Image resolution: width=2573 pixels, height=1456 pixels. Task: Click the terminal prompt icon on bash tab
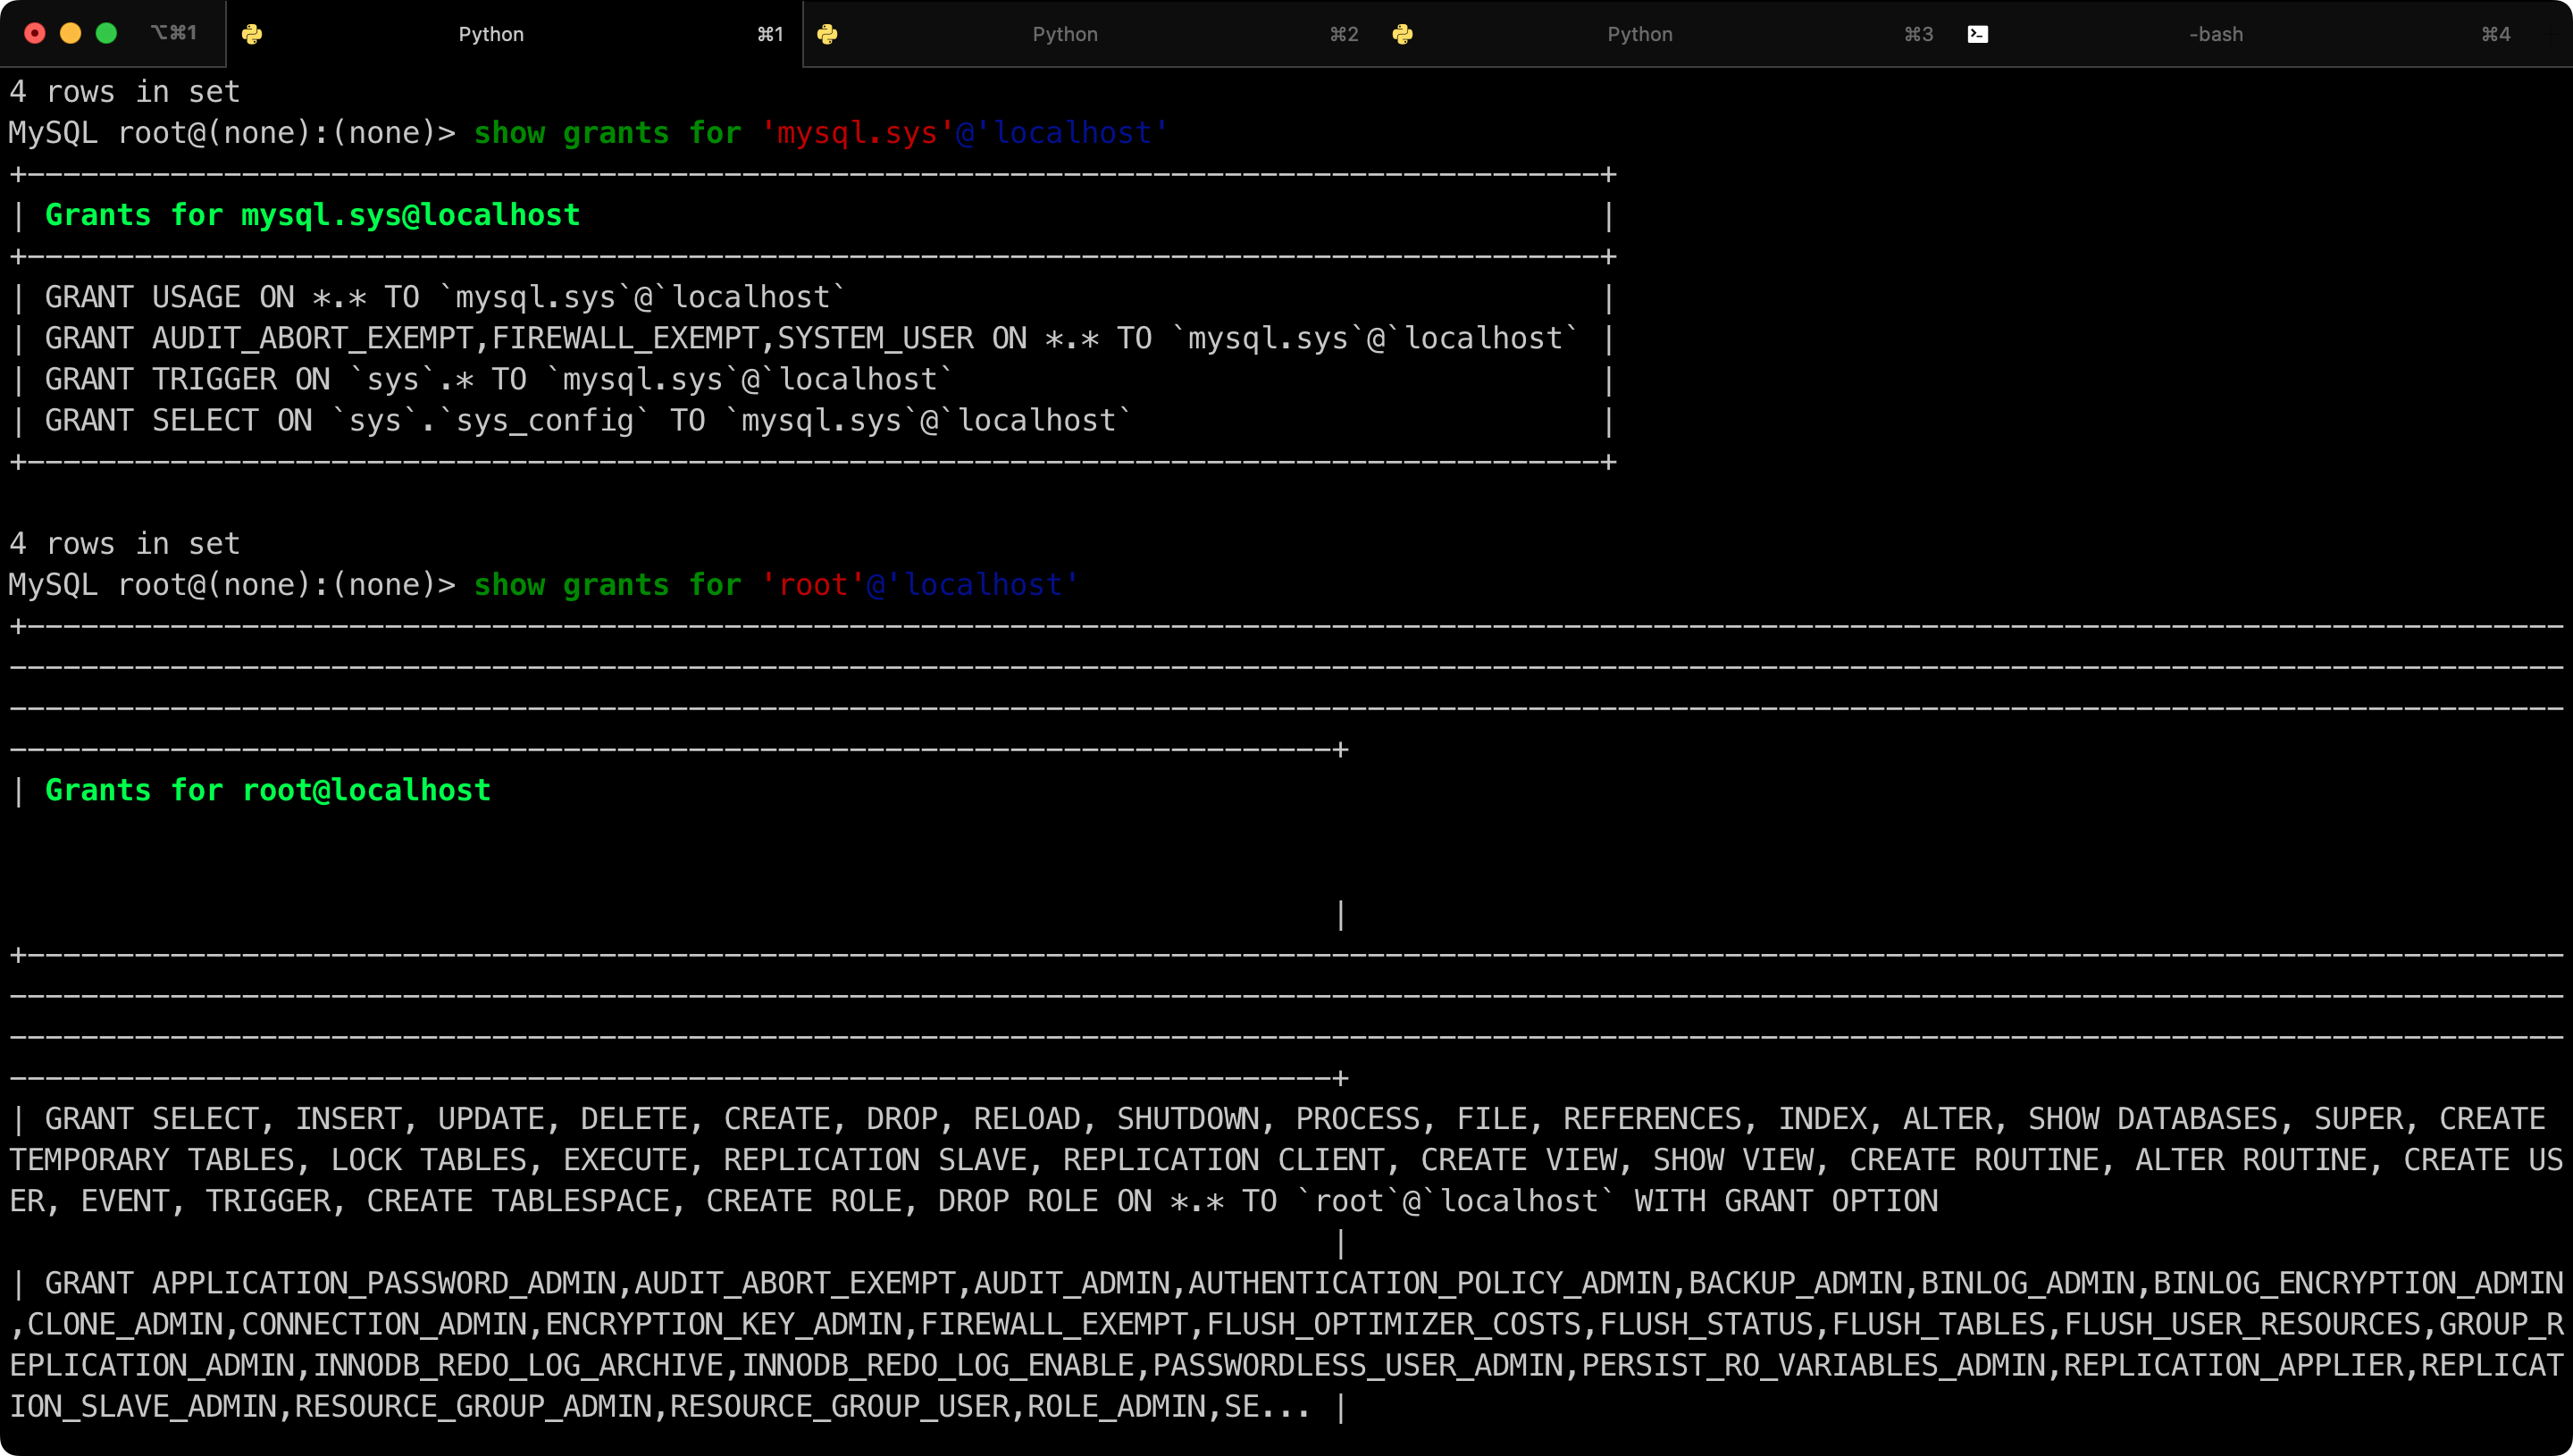[x=1977, y=34]
